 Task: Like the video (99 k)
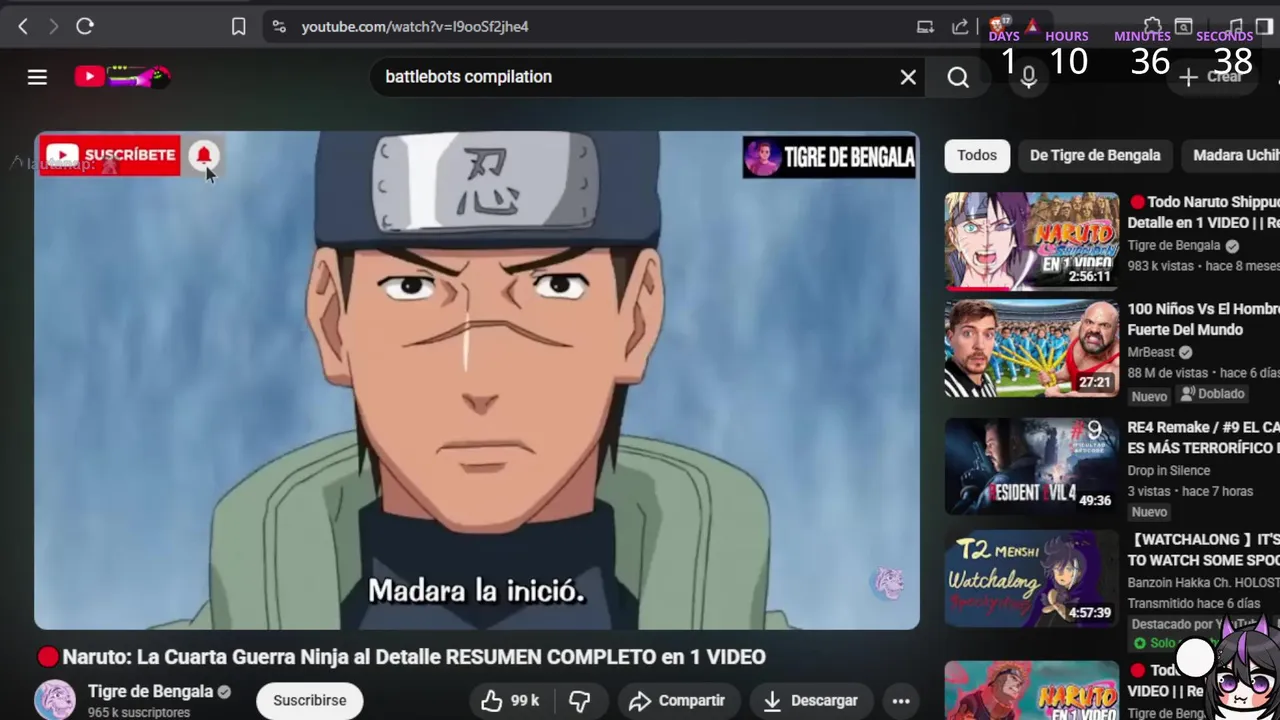click(x=510, y=700)
